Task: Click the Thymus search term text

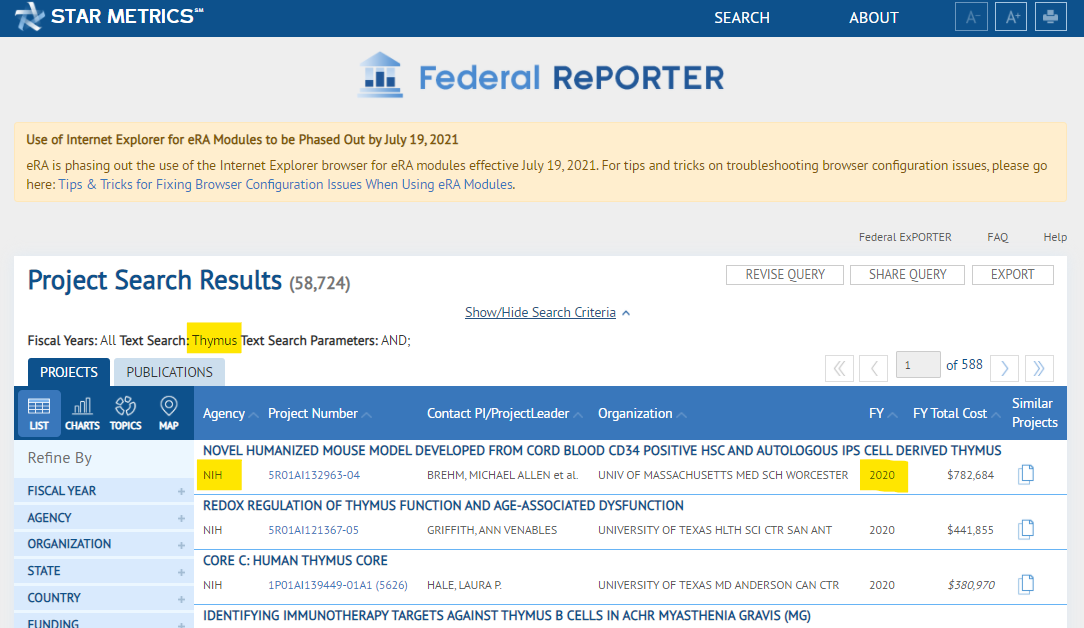Action: (214, 340)
